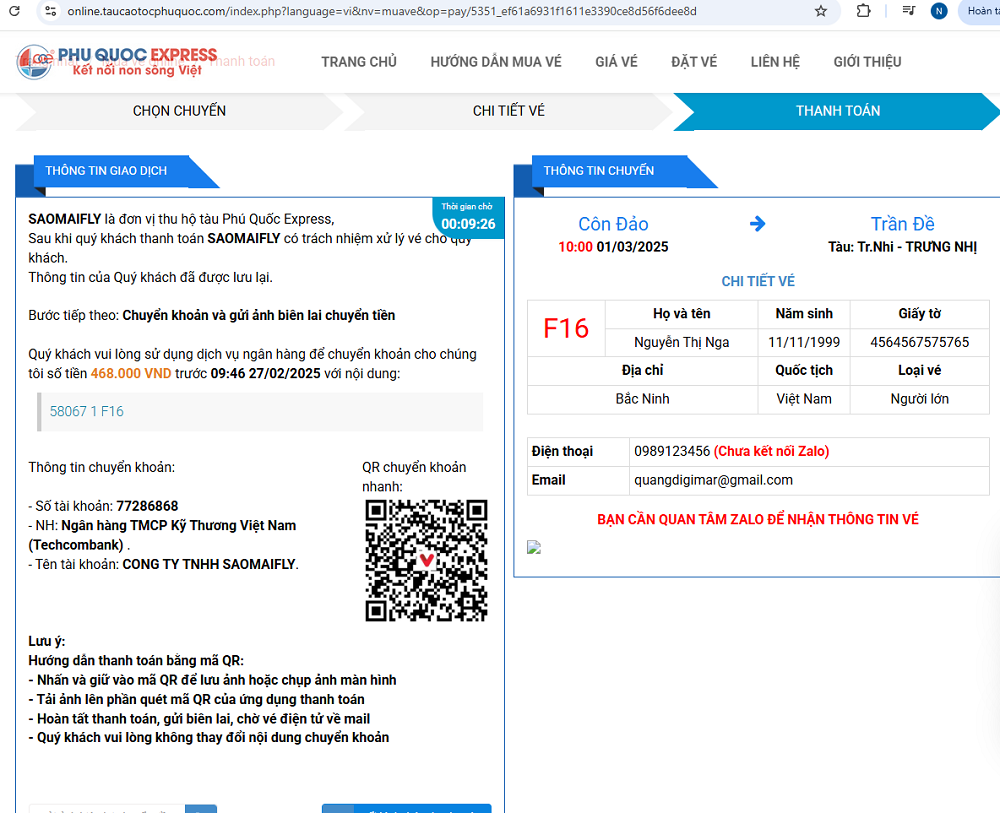The image size is (1000, 813).
Task: Click nationality cell Việt Nam
Action: point(804,399)
